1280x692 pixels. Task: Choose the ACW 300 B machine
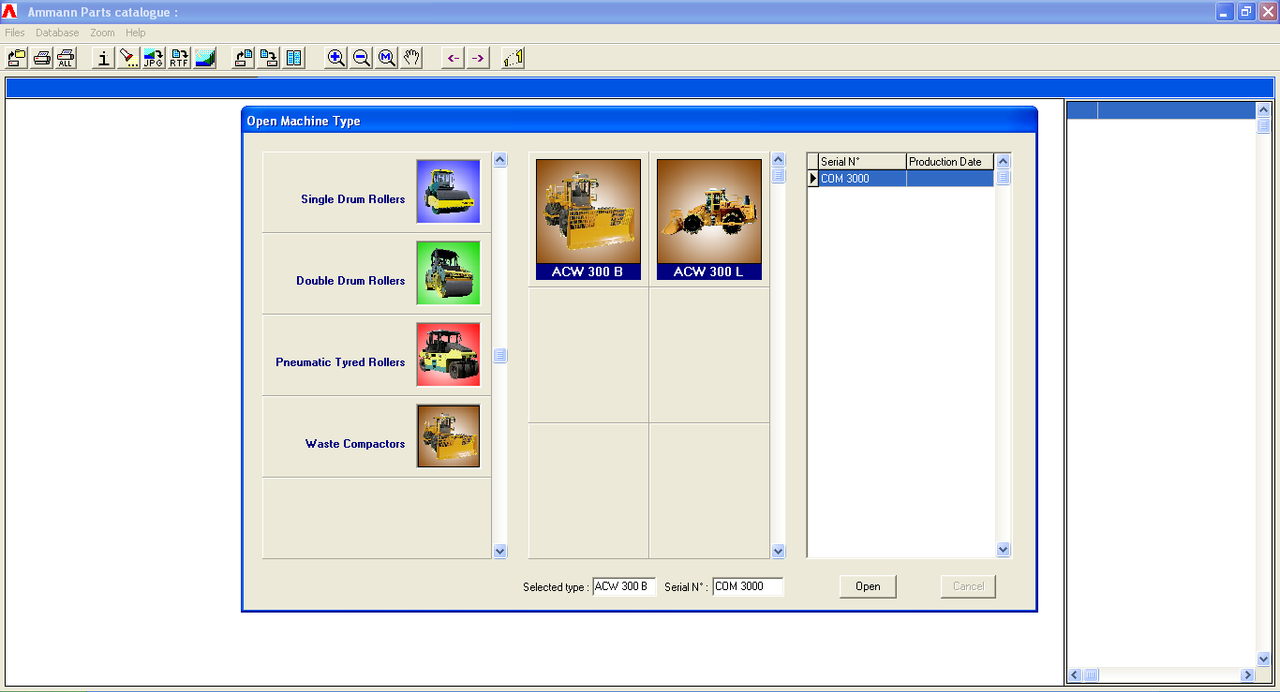point(588,219)
